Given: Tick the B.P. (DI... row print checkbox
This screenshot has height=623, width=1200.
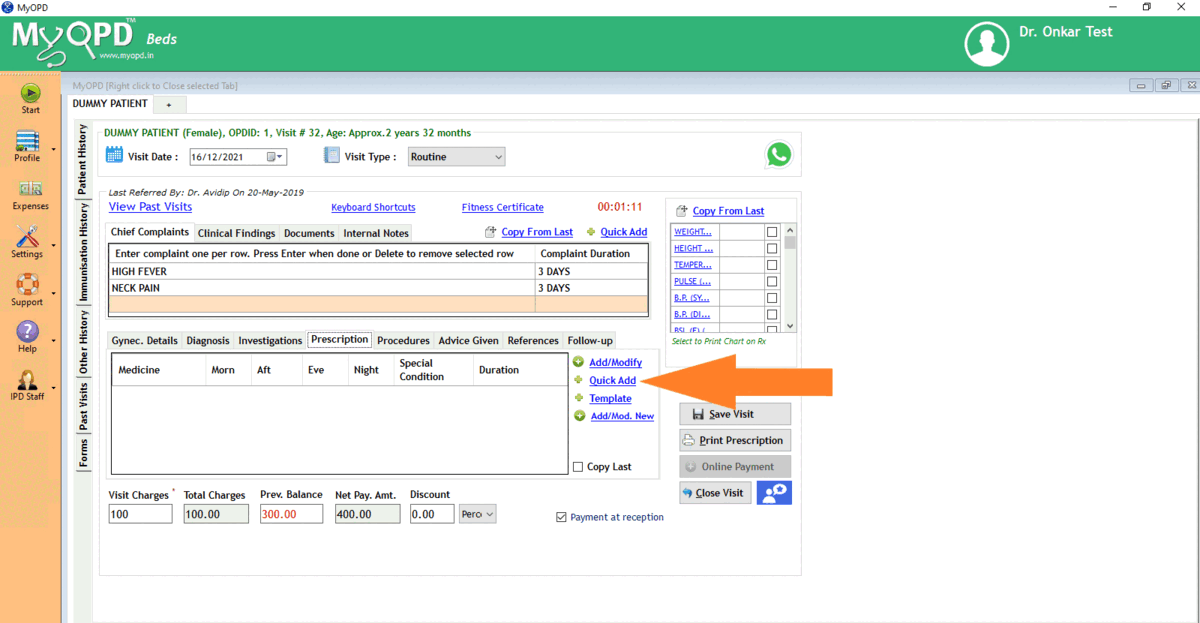Looking at the screenshot, I should pyautogui.click(x=771, y=314).
